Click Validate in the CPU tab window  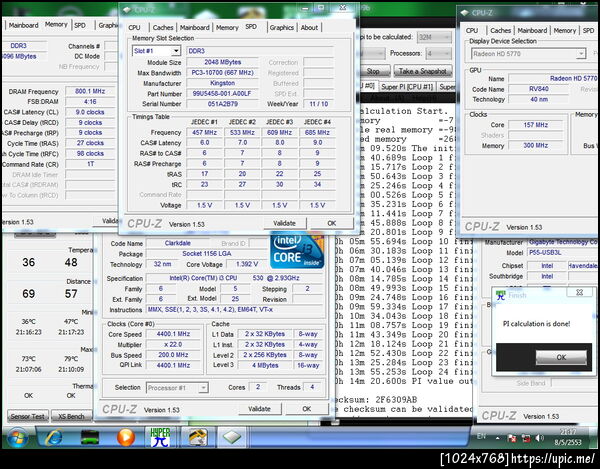point(259,409)
